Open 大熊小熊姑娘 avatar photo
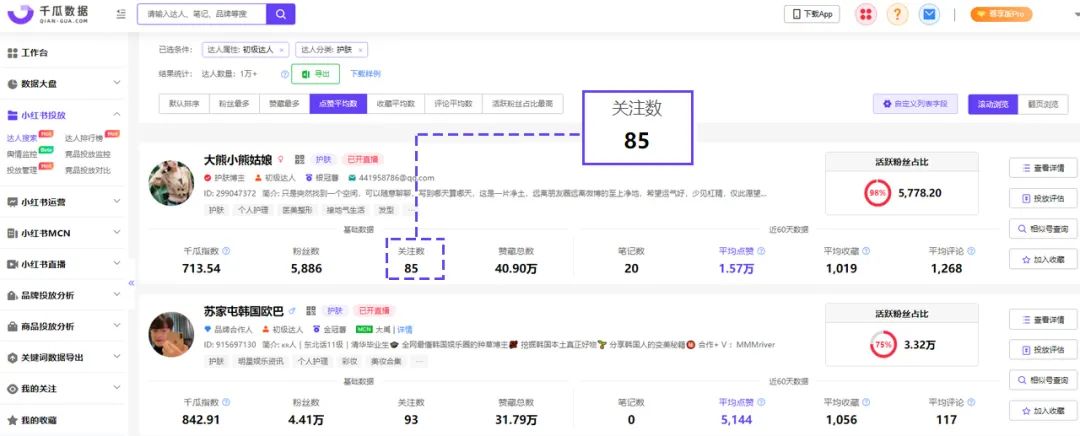 tap(171, 183)
